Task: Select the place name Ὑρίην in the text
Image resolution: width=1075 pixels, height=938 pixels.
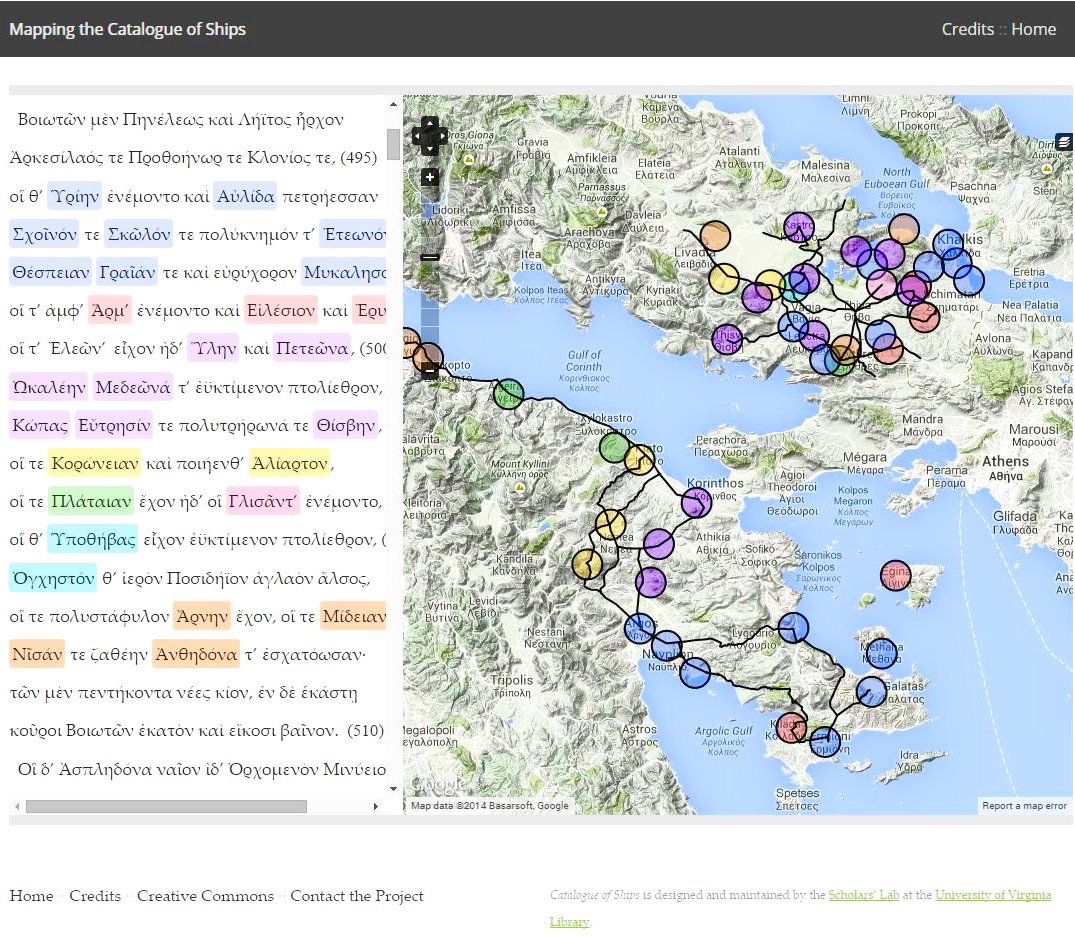Action: click(x=74, y=196)
